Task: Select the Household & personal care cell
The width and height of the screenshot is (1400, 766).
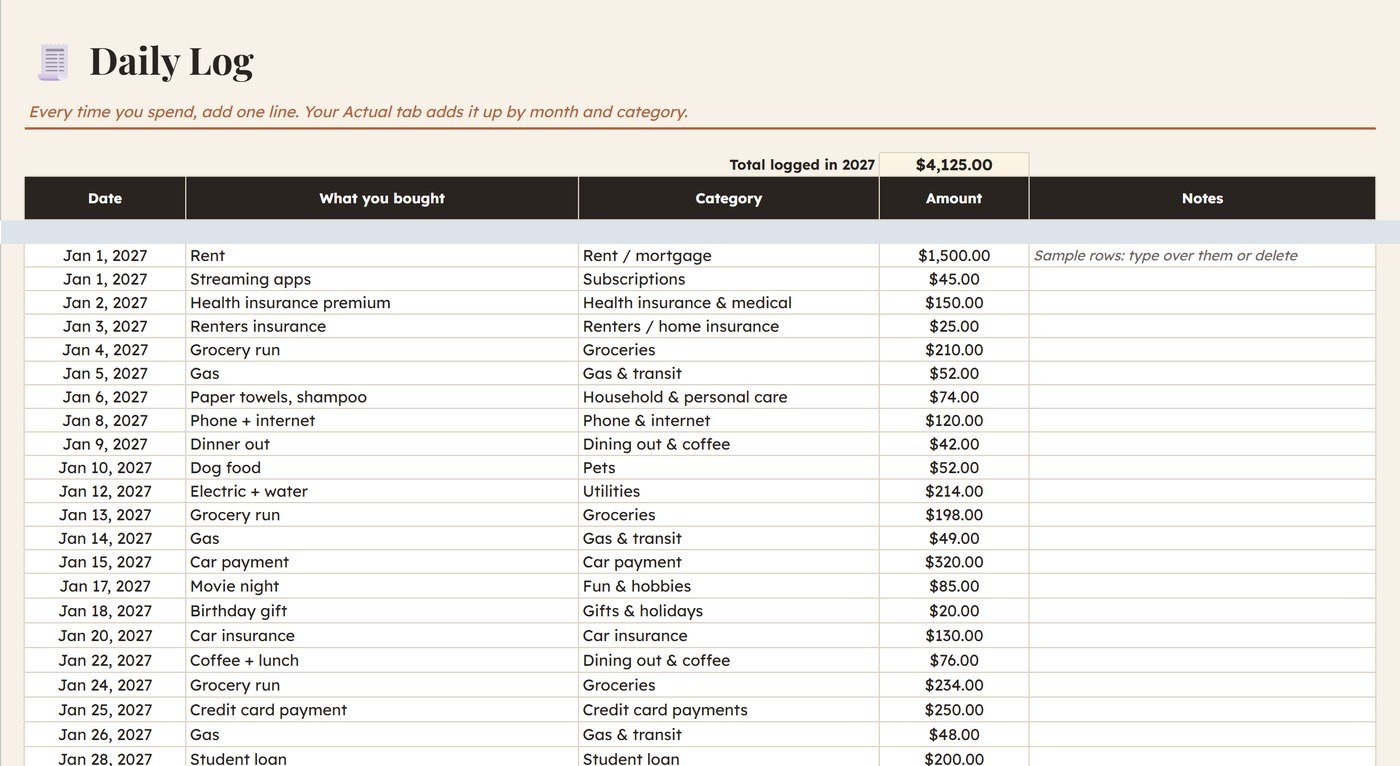Action: pyautogui.click(x=729, y=397)
